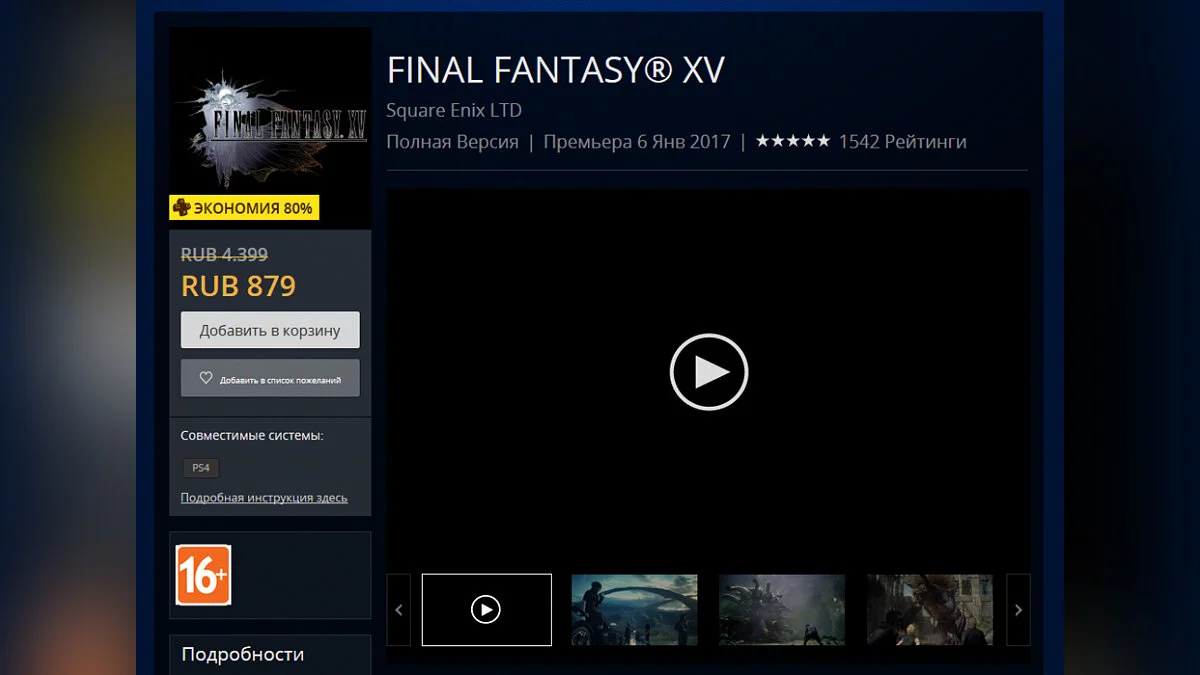1200x675 pixels.
Task: Click publisher name Square Enix LTD
Action: [454, 110]
